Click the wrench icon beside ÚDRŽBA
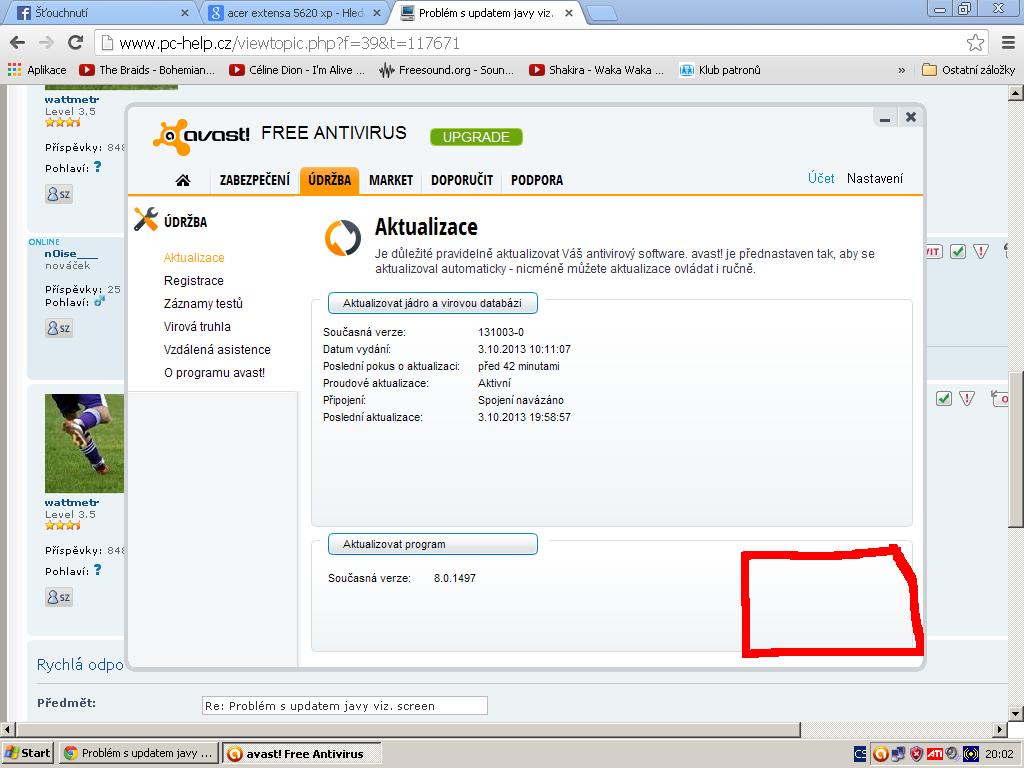Screen dimensions: 1024x768 pyautogui.click(x=146, y=219)
